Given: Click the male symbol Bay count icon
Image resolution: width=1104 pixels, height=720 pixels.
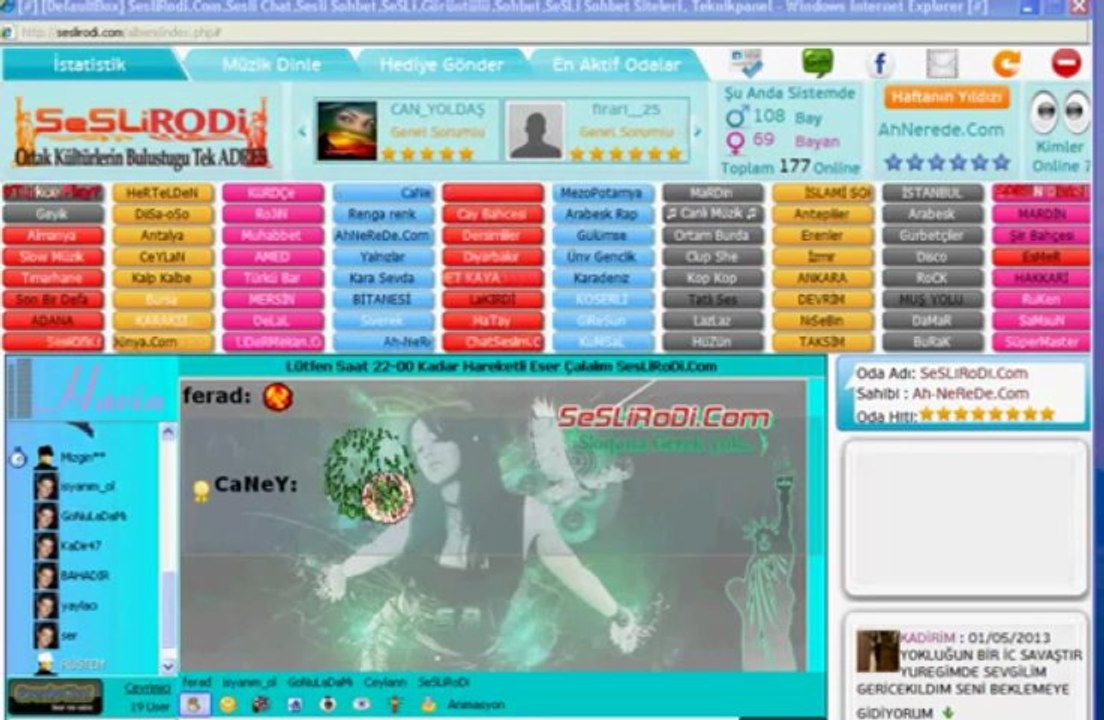Looking at the screenshot, I should click(736, 117).
